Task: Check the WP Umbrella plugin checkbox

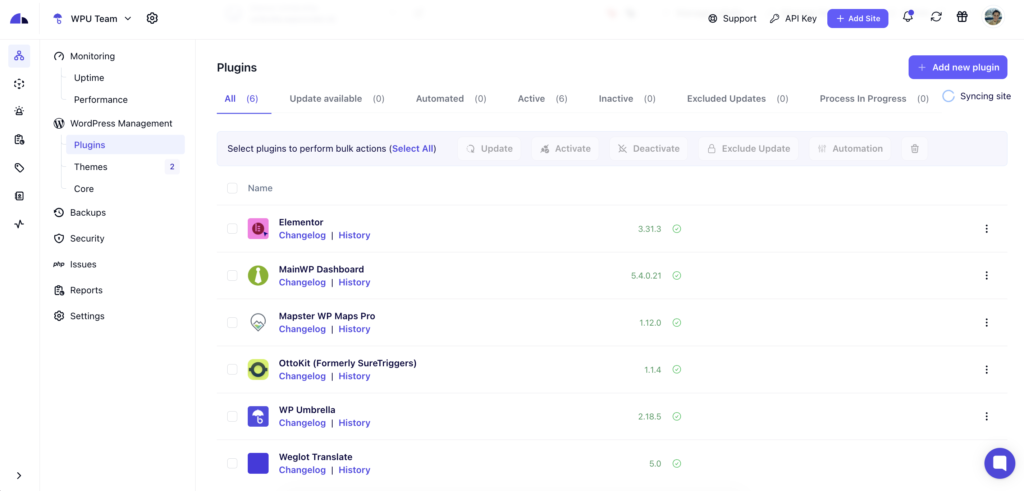Action: (x=232, y=417)
